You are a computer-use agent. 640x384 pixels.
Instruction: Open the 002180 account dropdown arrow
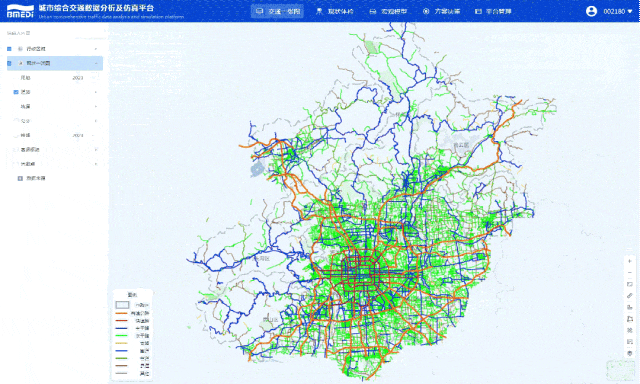pos(630,11)
